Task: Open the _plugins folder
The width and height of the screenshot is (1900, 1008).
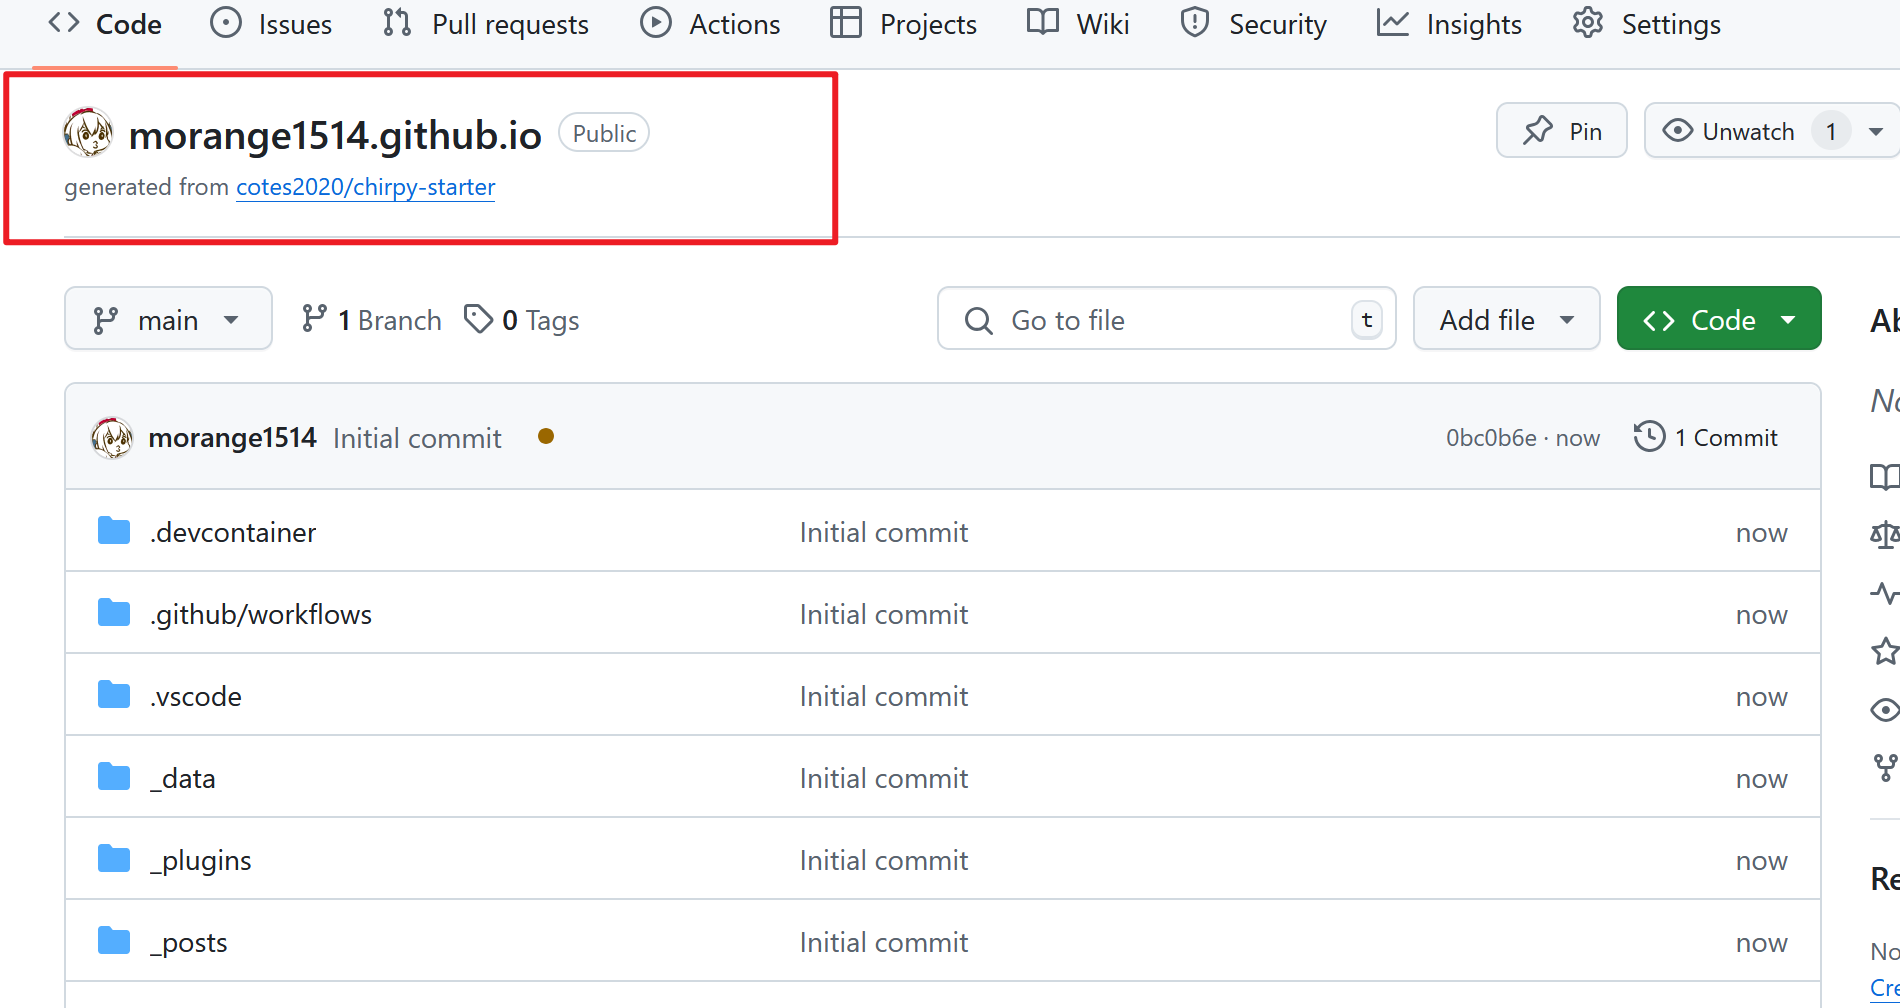Action: [200, 860]
